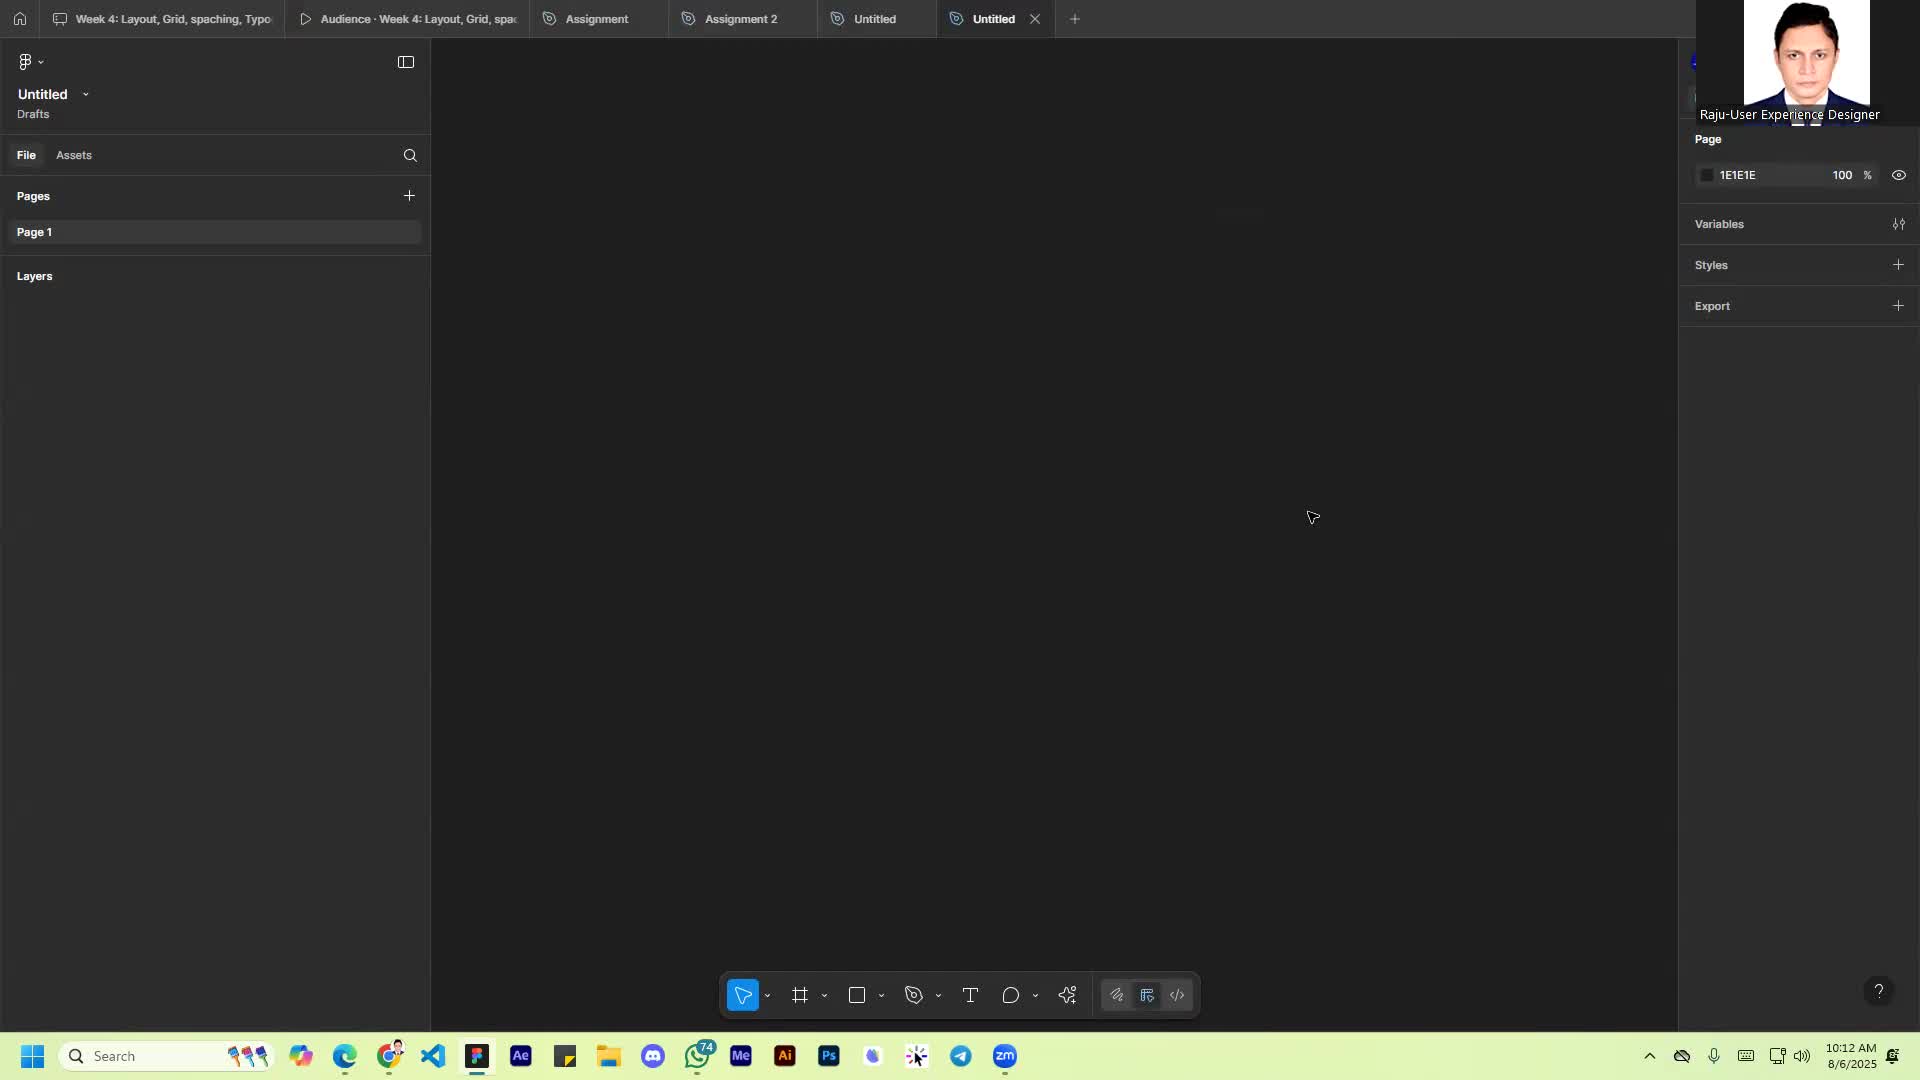This screenshot has width=1920, height=1080.
Task: Open Adobe Illustrator from taskbar
Action: pyautogui.click(x=785, y=1056)
